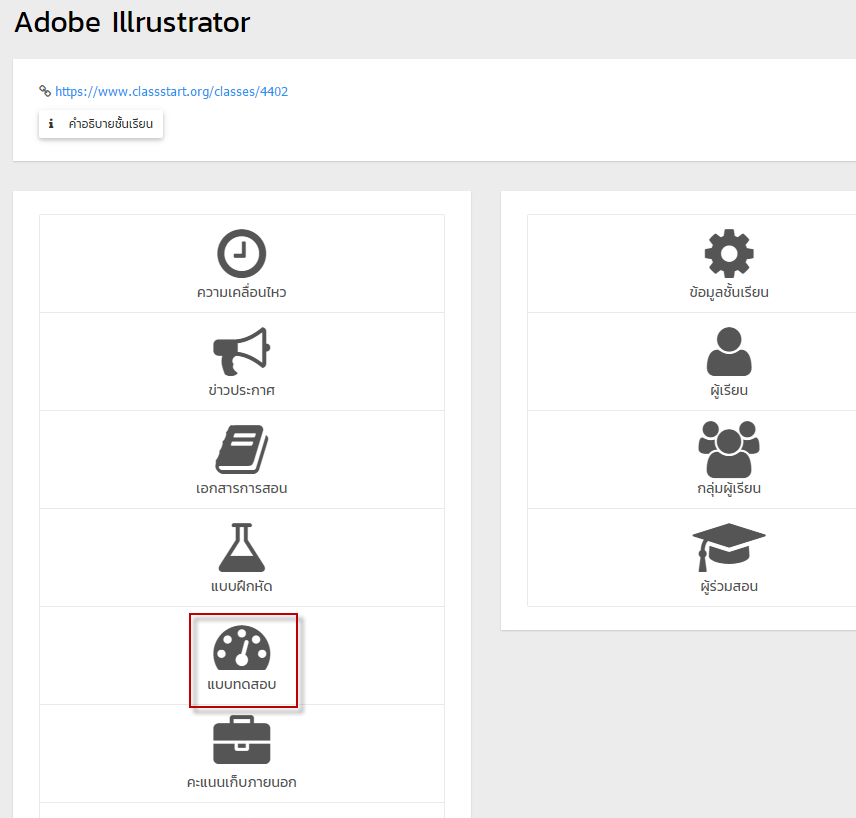Click the Adobe Illrustrator class title
Image resolution: width=856 pixels, height=818 pixels.
click(132, 22)
